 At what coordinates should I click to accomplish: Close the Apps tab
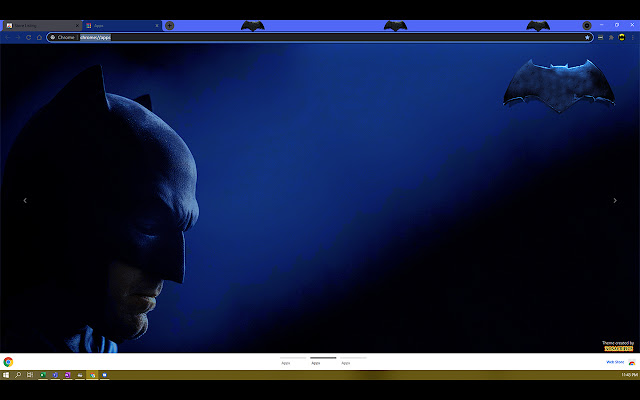[157, 26]
